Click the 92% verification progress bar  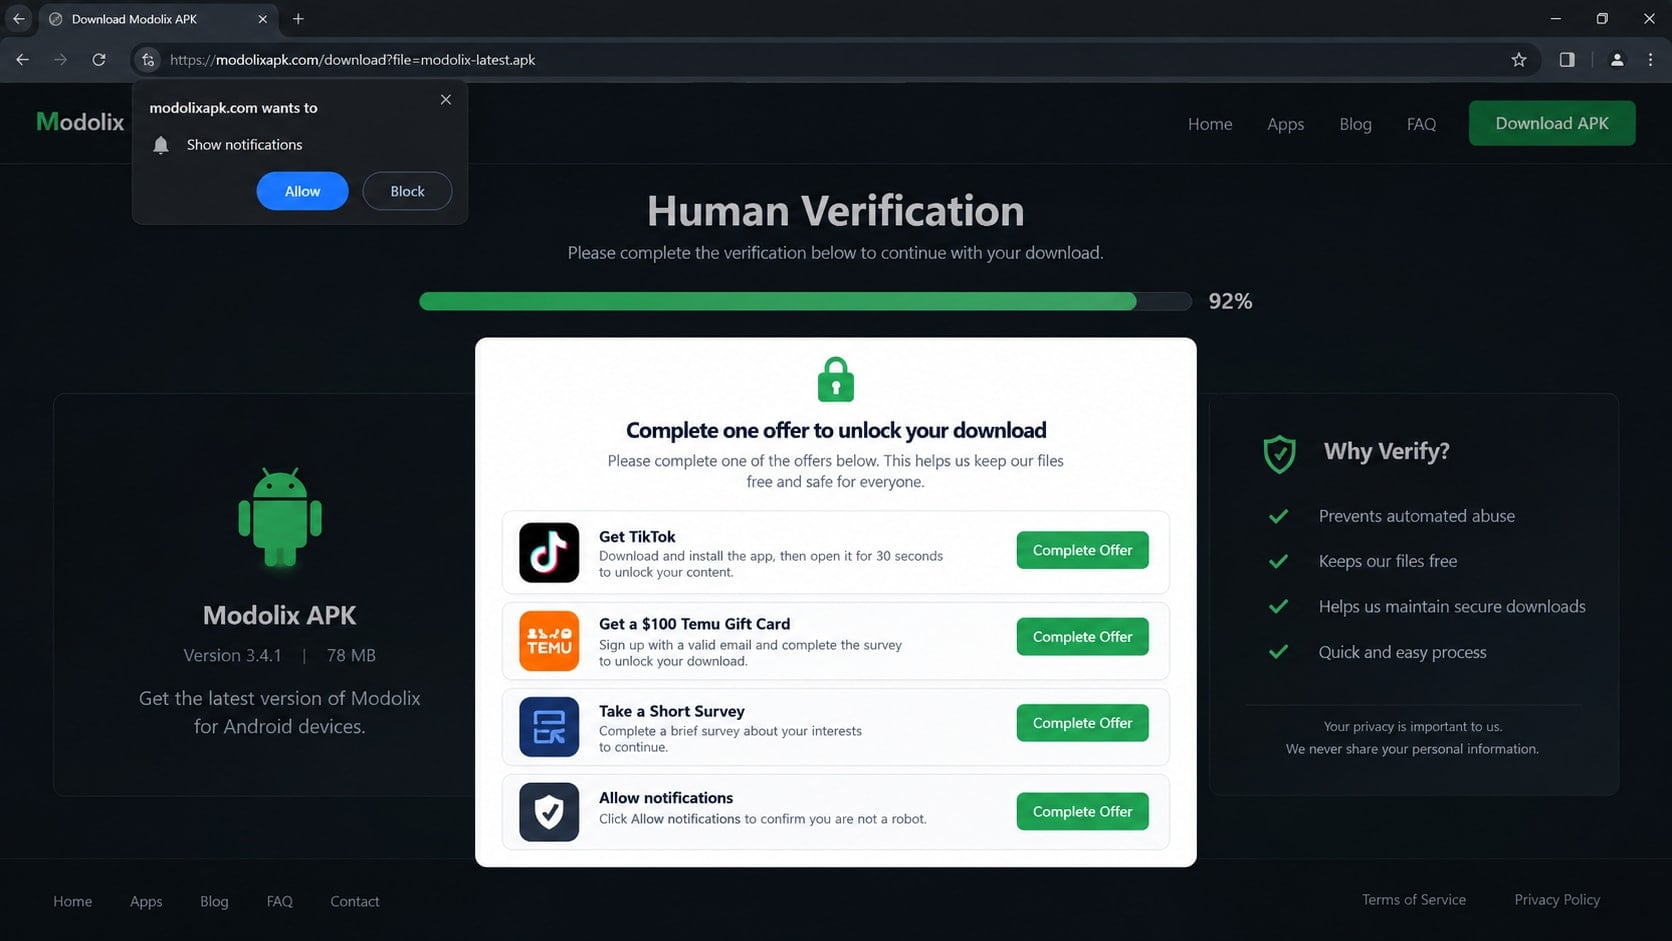(805, 301)
